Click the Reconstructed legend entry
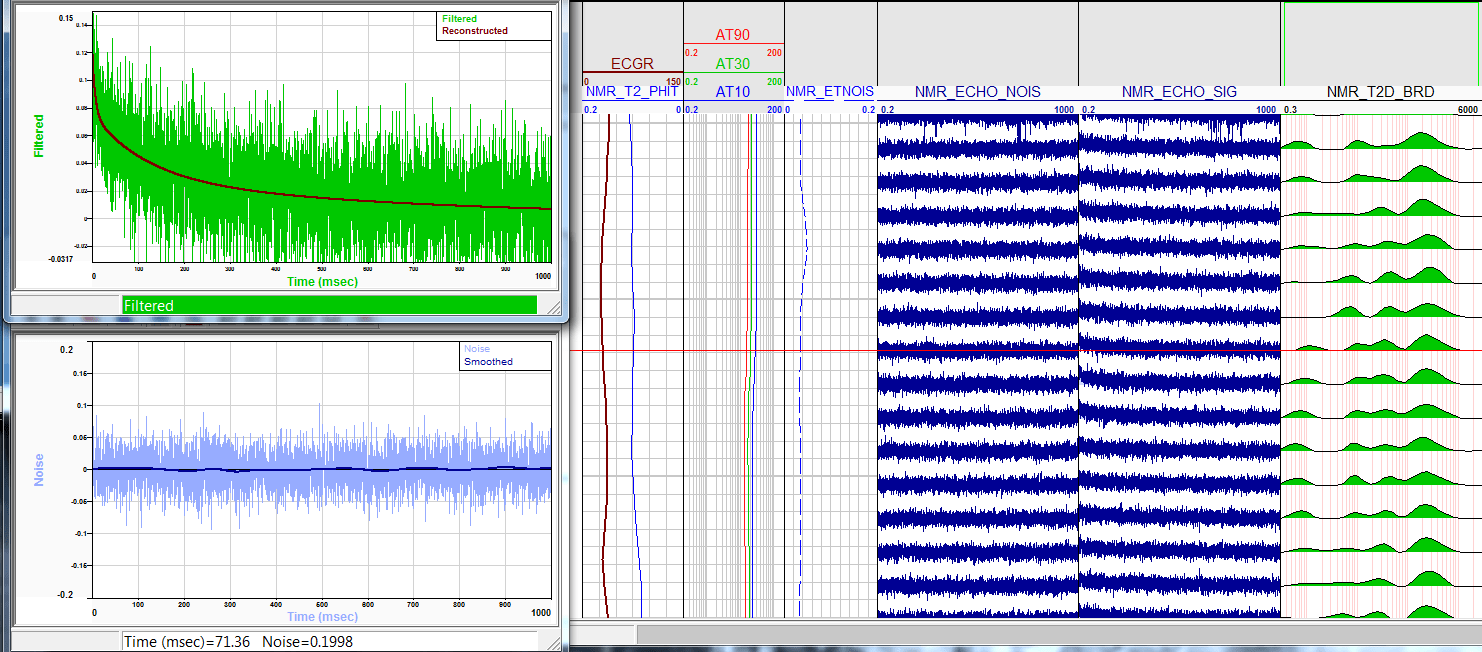 [474, 31]
